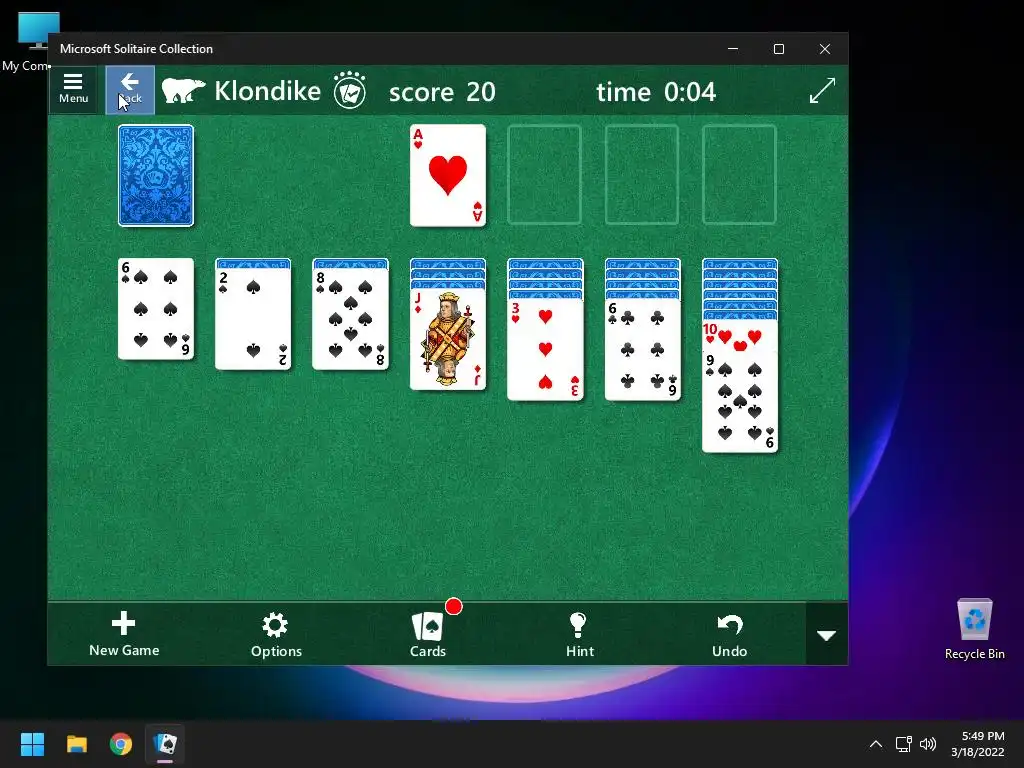Select the Jack of diamonds card
This screenshot has width=1024, height=768.
point(448,339)
